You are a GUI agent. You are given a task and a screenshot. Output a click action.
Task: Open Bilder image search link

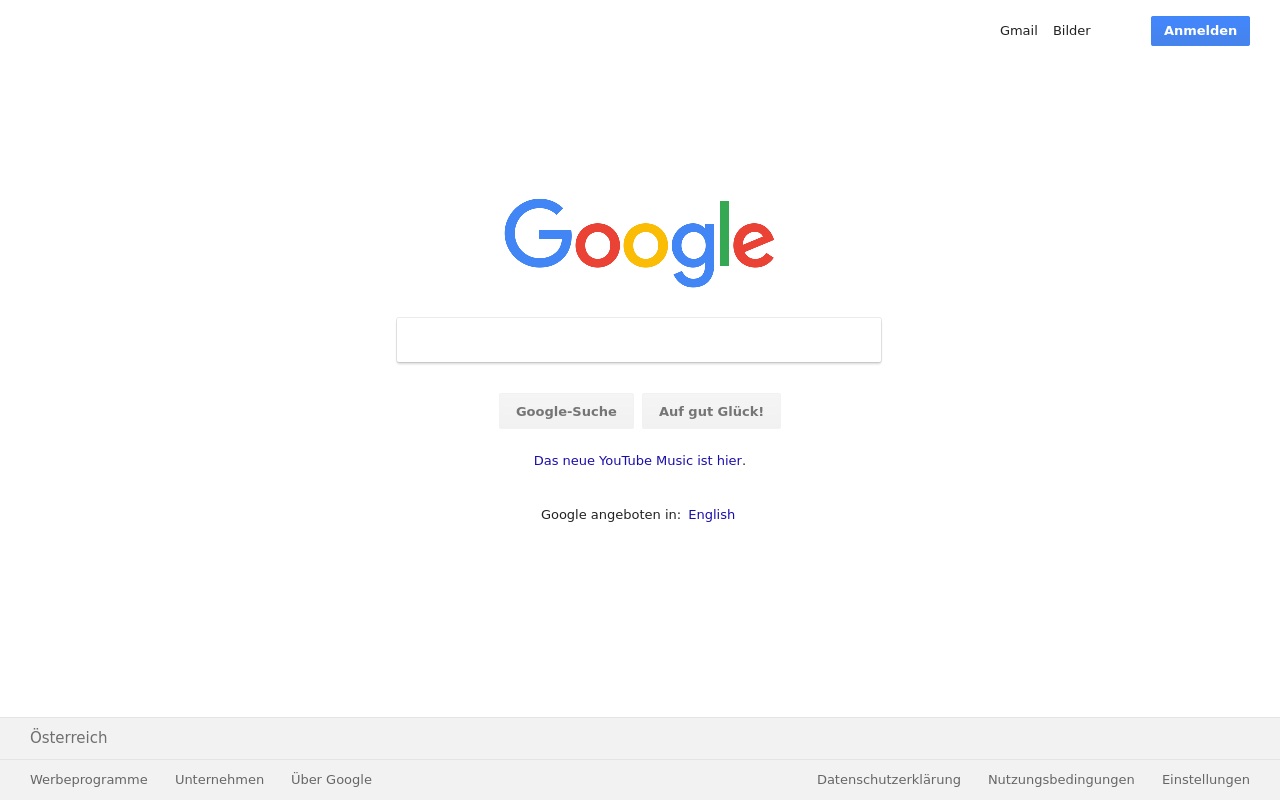point(1071,31)
